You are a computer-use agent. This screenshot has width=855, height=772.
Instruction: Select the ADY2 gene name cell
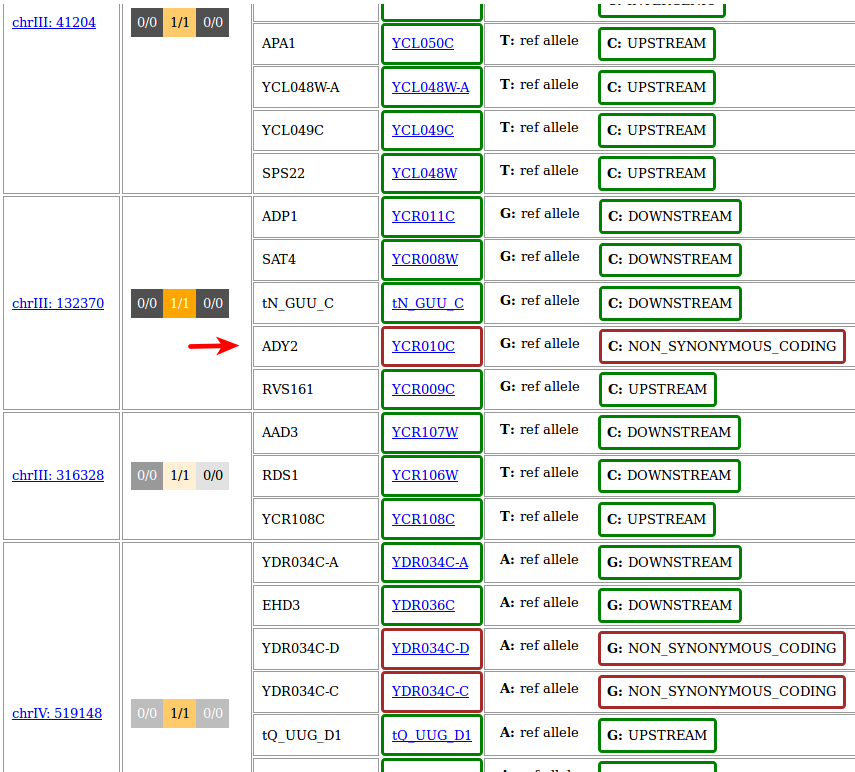coord(316,346)
